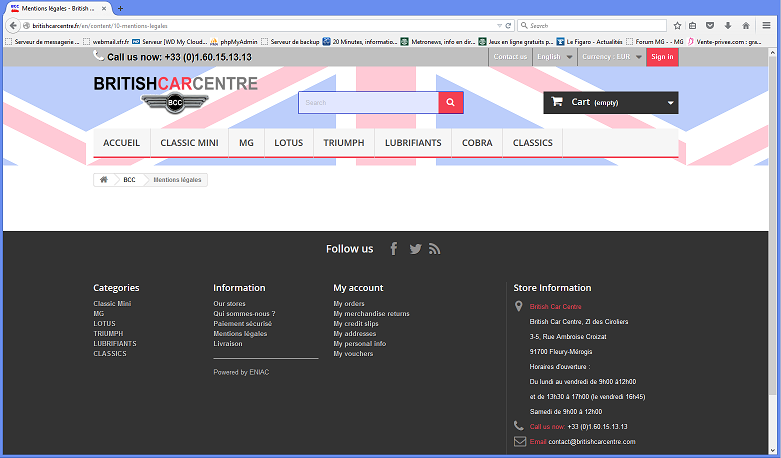Reload the page with the refresh icon
Screen dimensions: 781x458
(x=508, y=25)
